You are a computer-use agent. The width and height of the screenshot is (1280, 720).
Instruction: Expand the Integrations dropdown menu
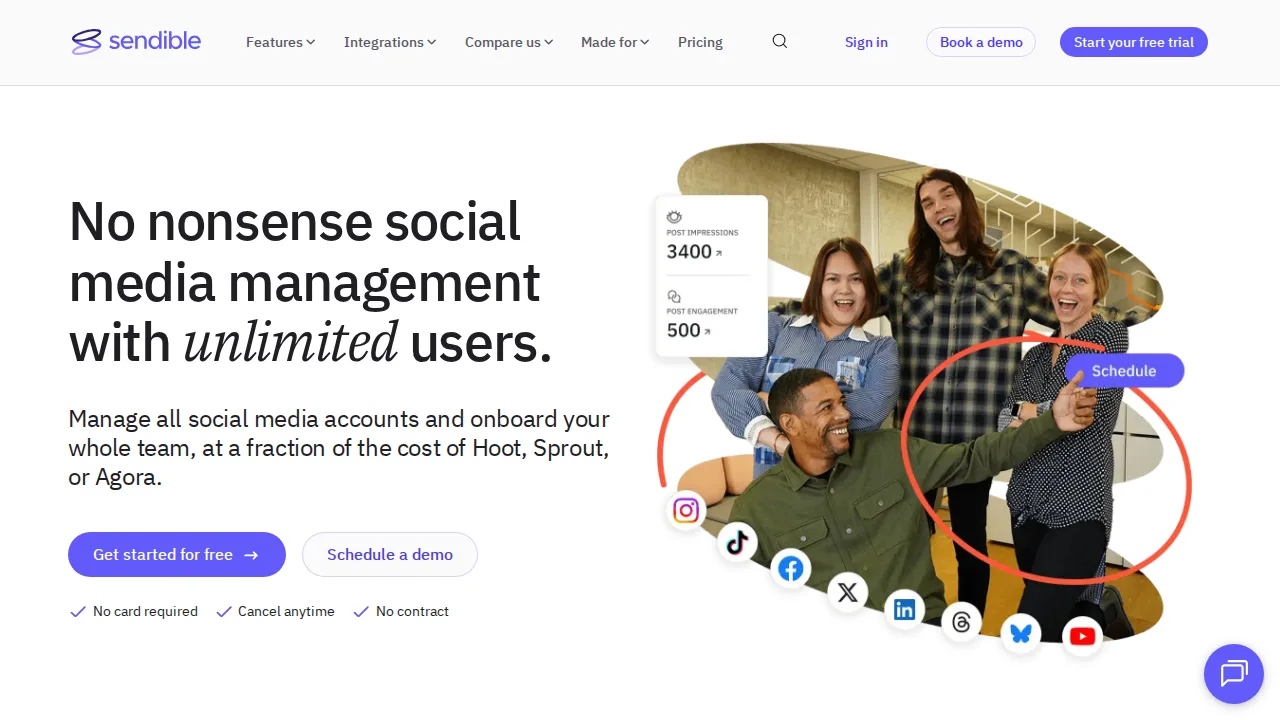[x=390, y=42]
